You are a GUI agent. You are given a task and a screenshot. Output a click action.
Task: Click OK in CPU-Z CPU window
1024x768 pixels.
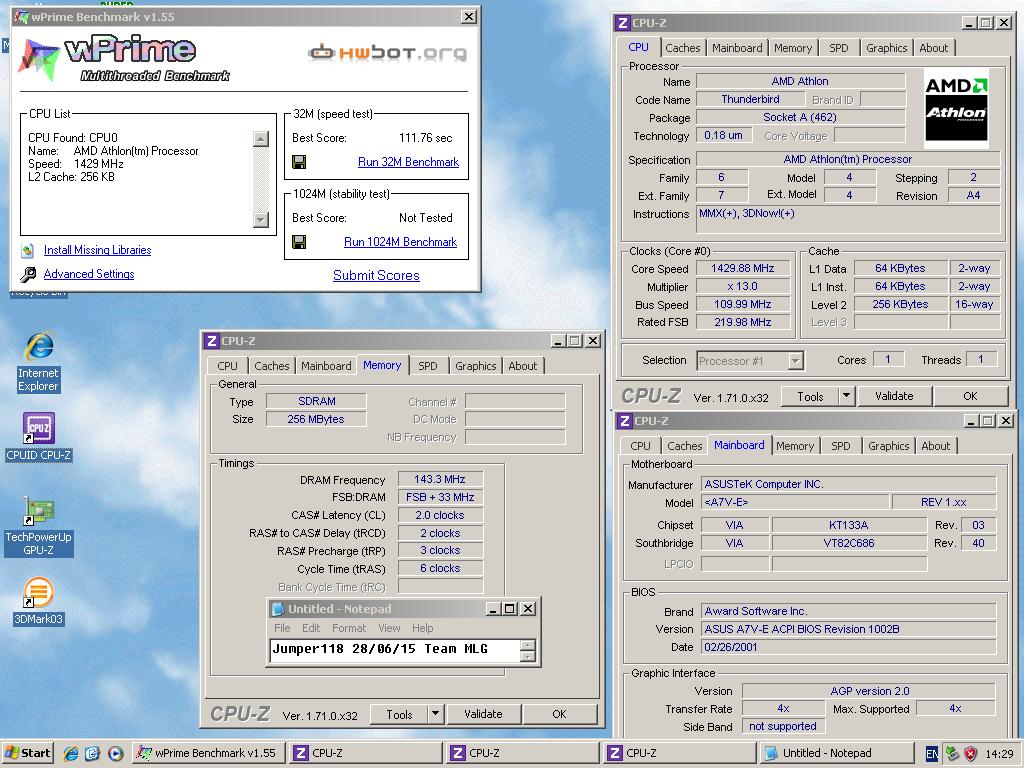pyautogui.click(x=970, y=396)
